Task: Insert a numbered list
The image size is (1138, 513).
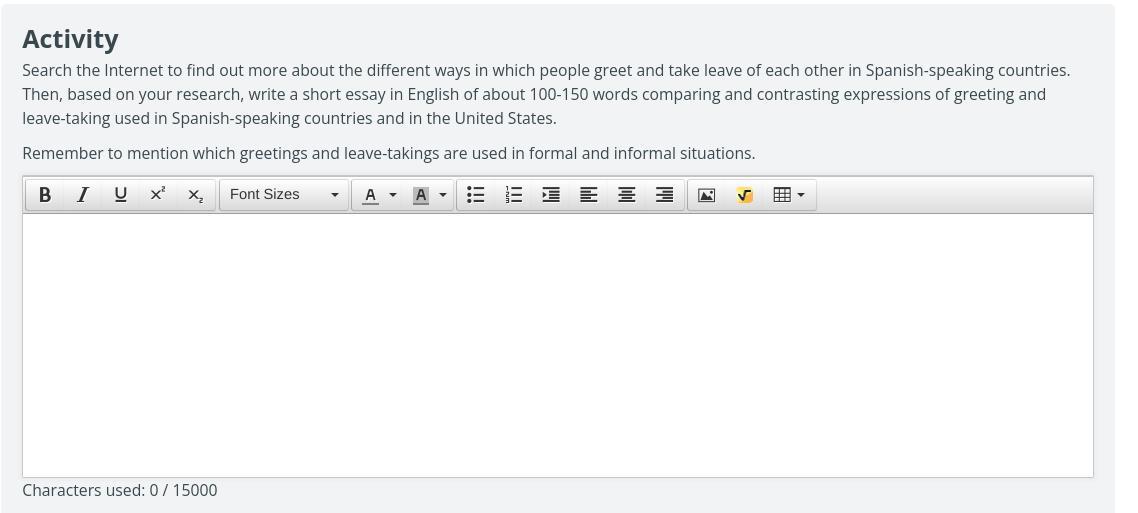Action: pos(514,194)
